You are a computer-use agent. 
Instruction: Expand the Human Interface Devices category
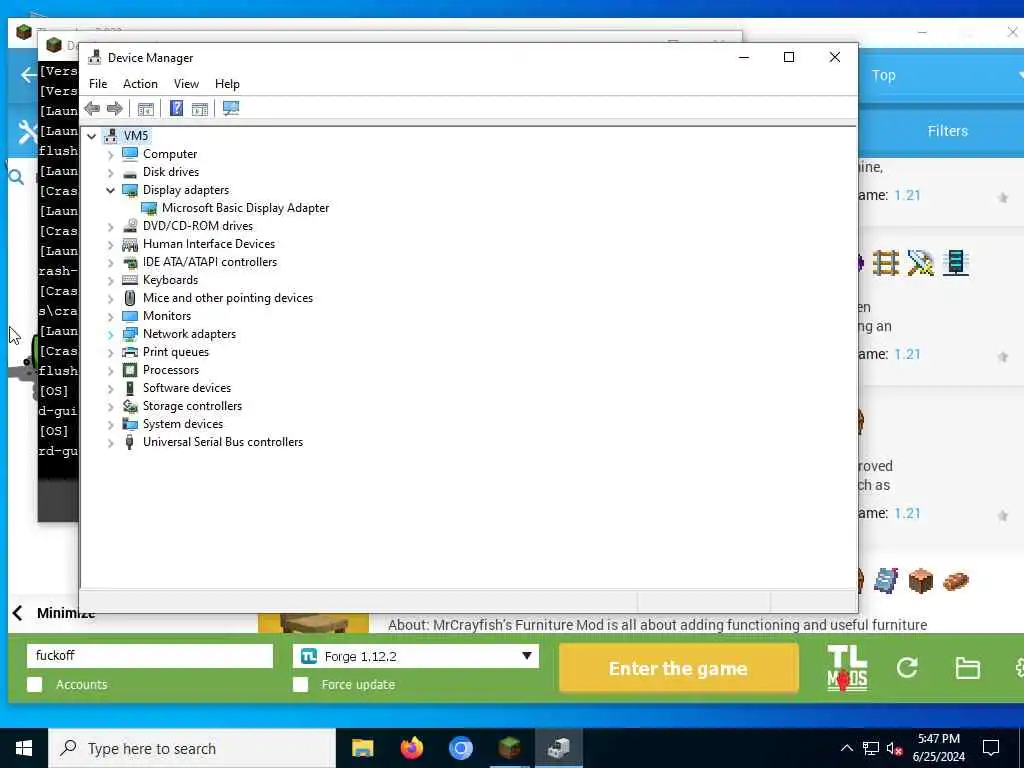110,245
